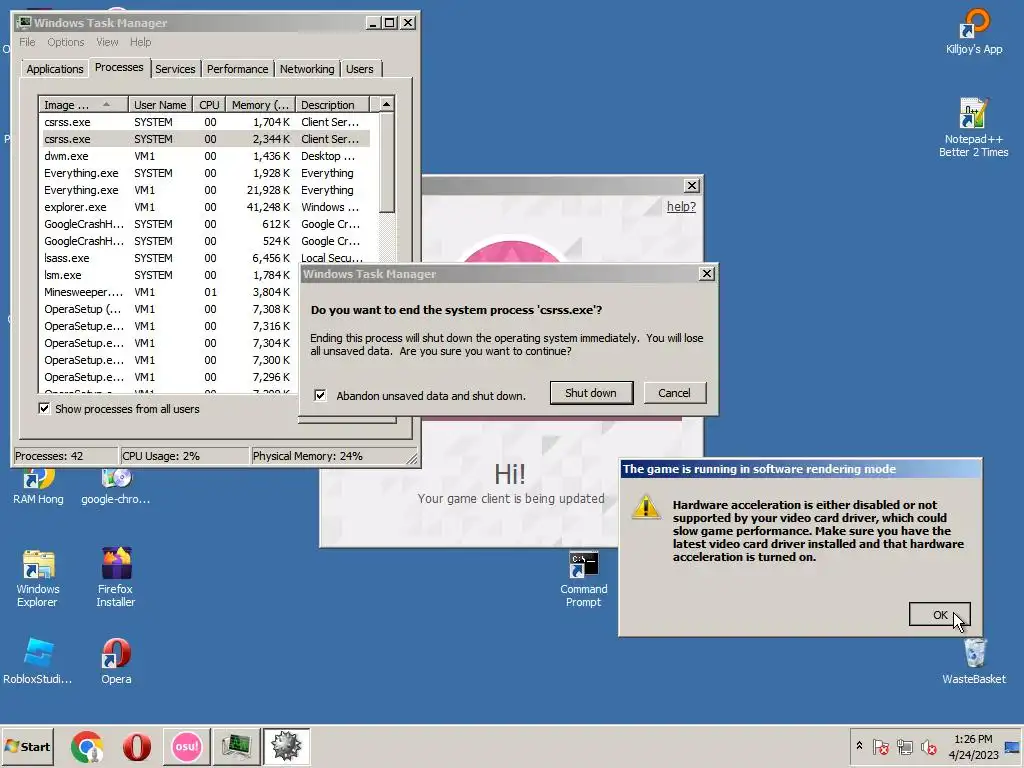
Task: Show hidden tray icons arrow
Action: point(859,746)
